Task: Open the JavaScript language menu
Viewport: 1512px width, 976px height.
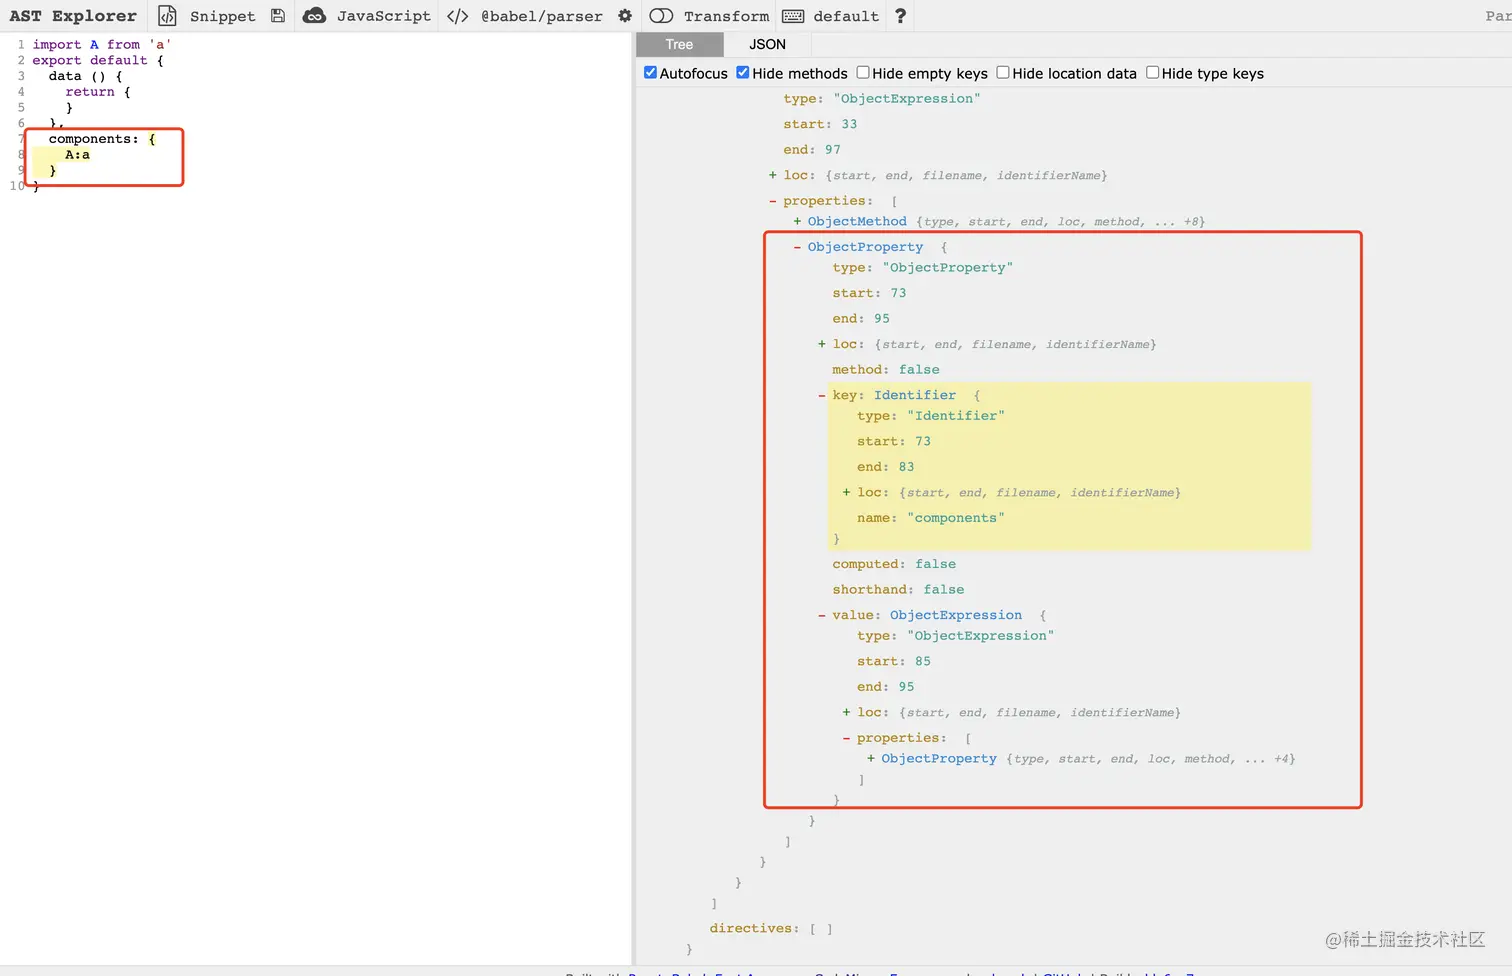Action: click(x=384, y=16)
